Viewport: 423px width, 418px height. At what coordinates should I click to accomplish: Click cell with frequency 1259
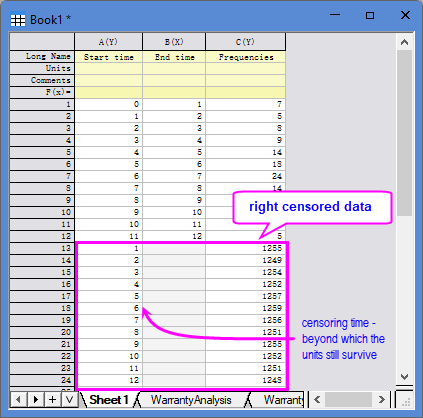click(x=245, y=308)
